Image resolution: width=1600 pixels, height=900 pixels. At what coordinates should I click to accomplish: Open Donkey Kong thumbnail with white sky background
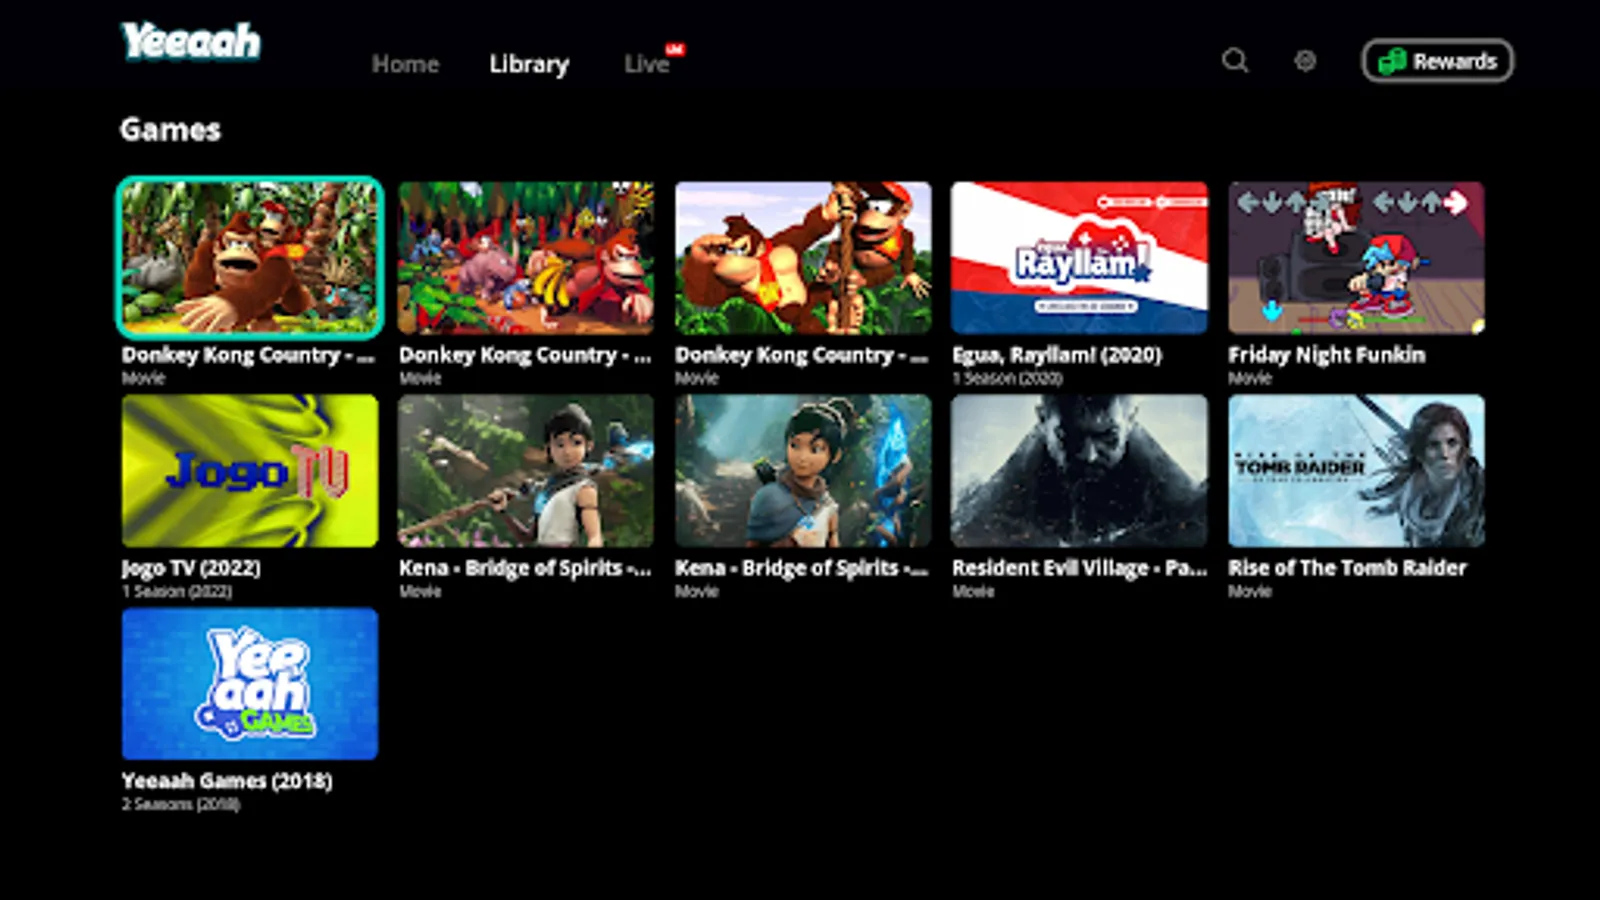(803, 258)
